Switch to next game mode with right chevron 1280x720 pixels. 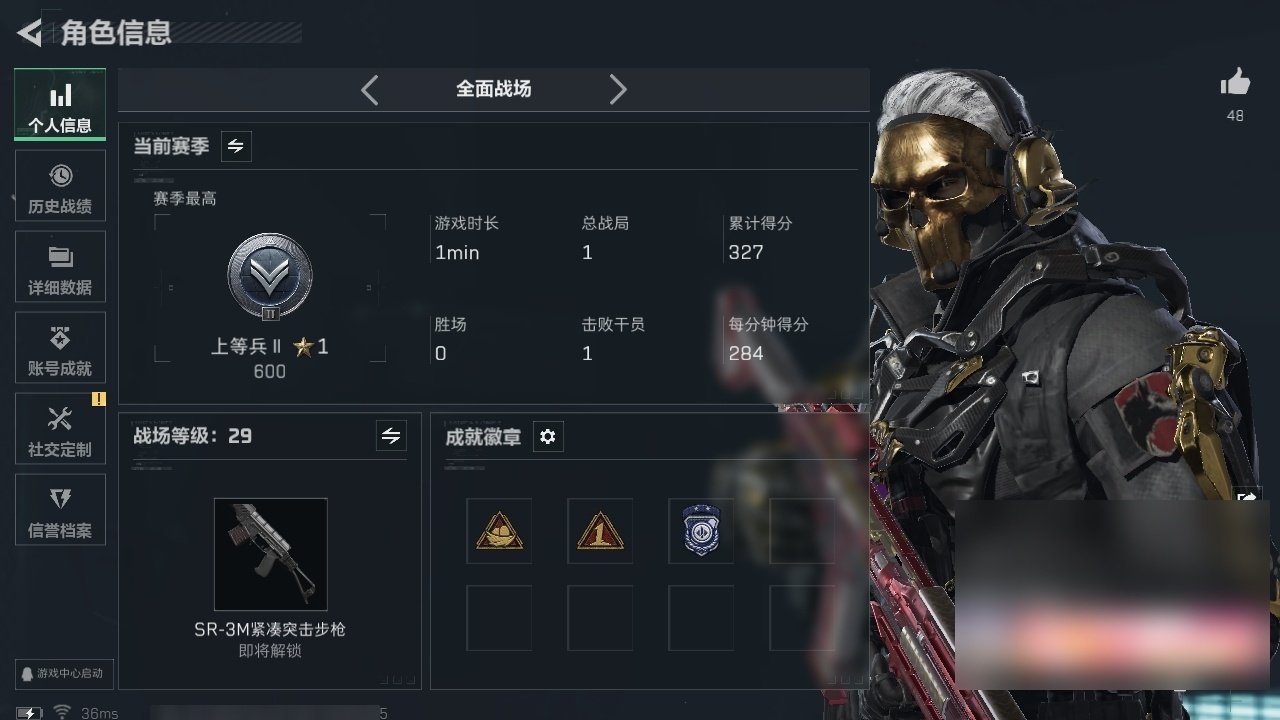[618, 90]
